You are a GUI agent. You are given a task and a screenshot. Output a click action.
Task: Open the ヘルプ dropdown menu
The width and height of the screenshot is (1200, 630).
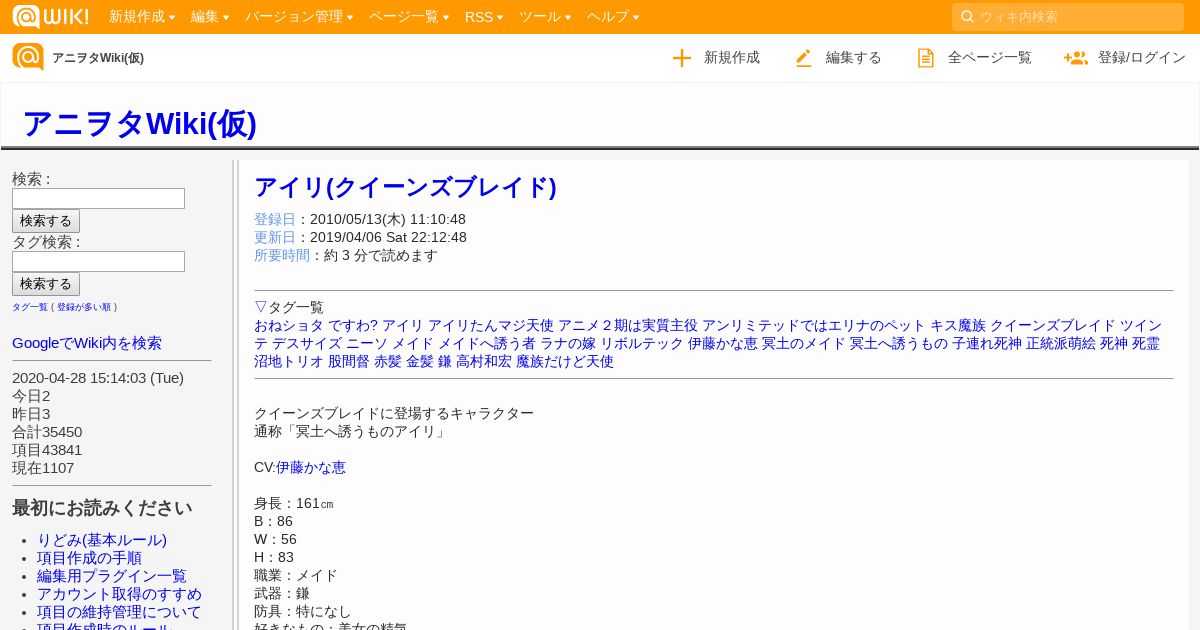(x=613, y=17)
